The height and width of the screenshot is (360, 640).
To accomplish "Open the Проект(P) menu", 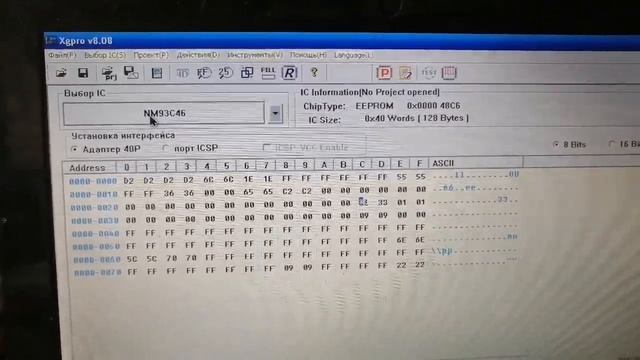I will [151, 55].
